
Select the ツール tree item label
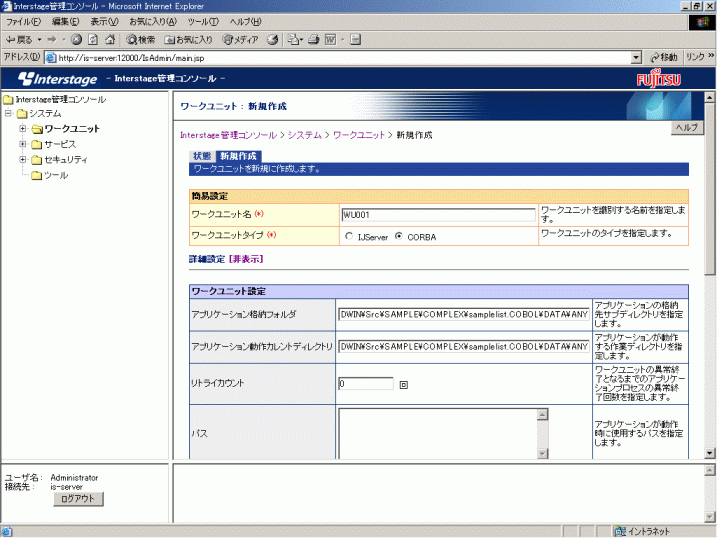click(x=56, y=176)
